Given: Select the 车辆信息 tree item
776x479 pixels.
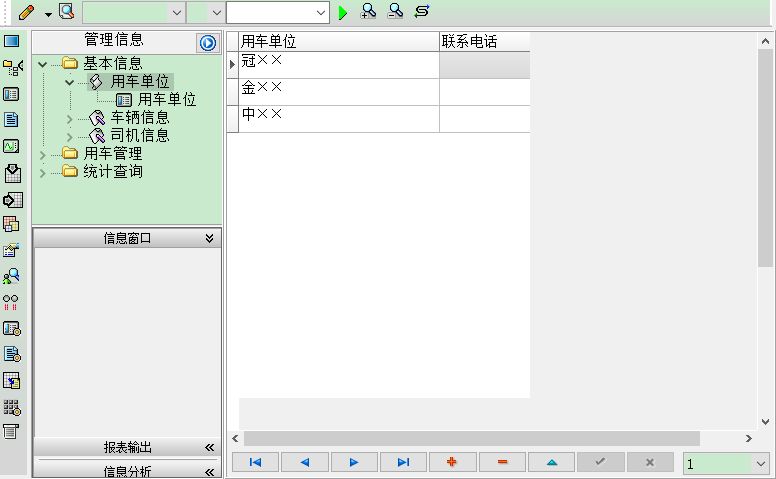Looking at the screenshot, I should pos(140,117).
